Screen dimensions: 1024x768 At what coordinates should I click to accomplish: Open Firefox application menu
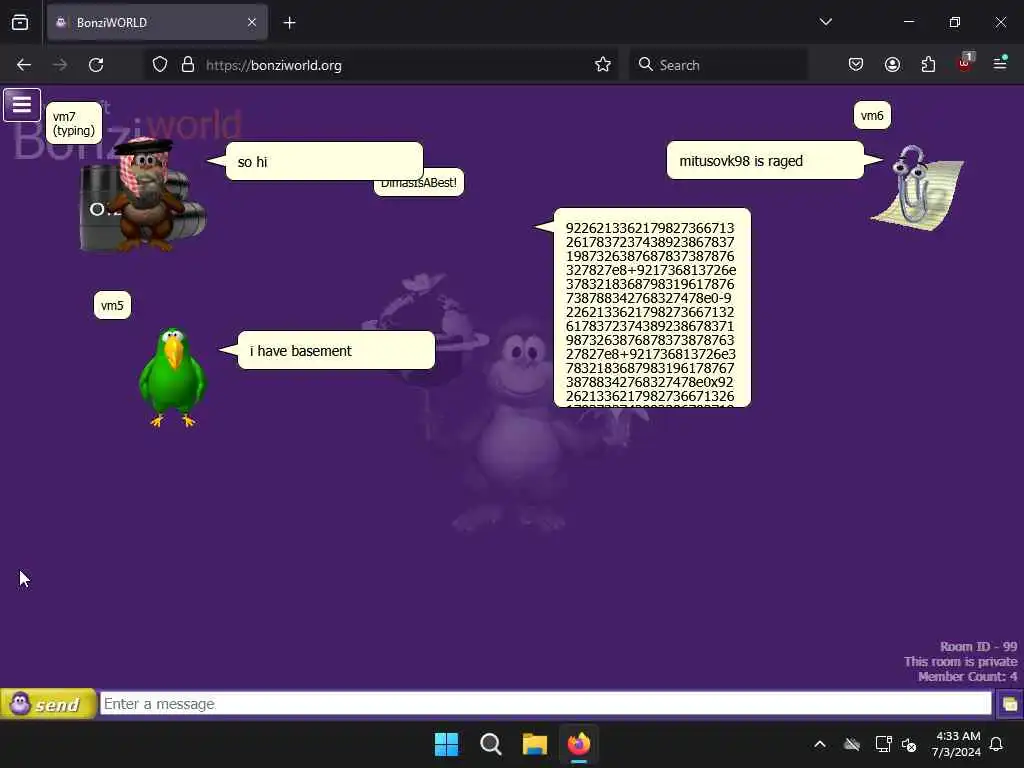(x=1000, y=63)
